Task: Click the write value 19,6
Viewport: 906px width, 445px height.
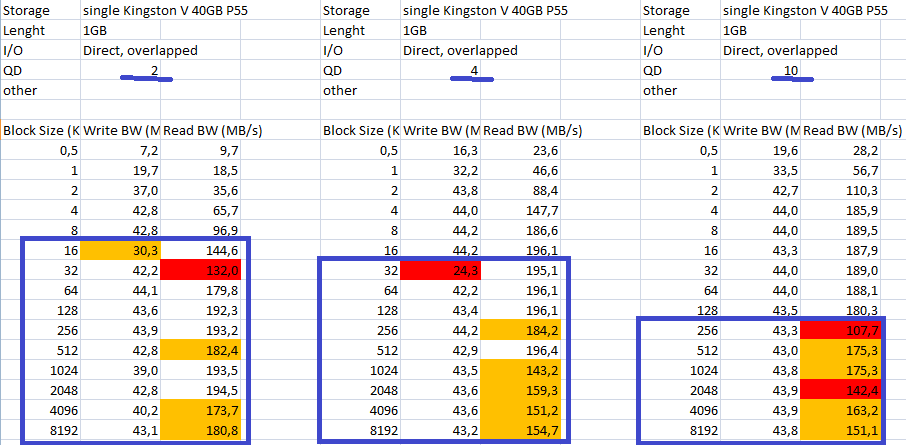Action: click(x=760, y=151)
